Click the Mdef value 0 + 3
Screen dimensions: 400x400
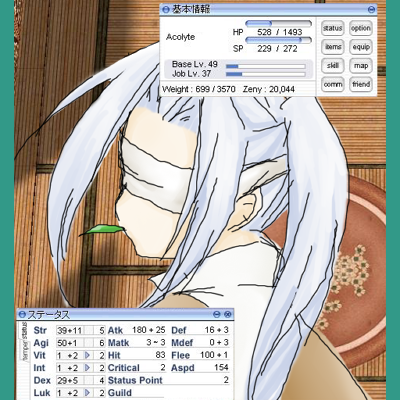[x=219, y=343]
